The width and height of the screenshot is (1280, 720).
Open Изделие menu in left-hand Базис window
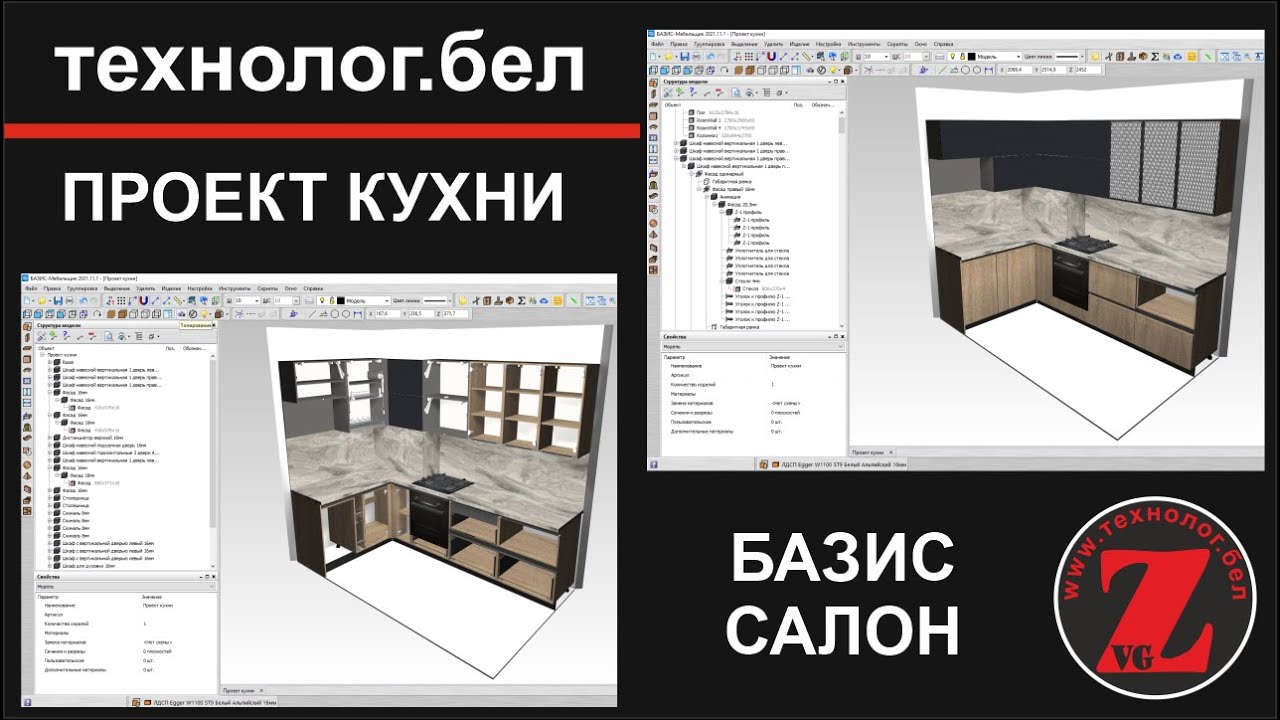[x=171, y=289]
